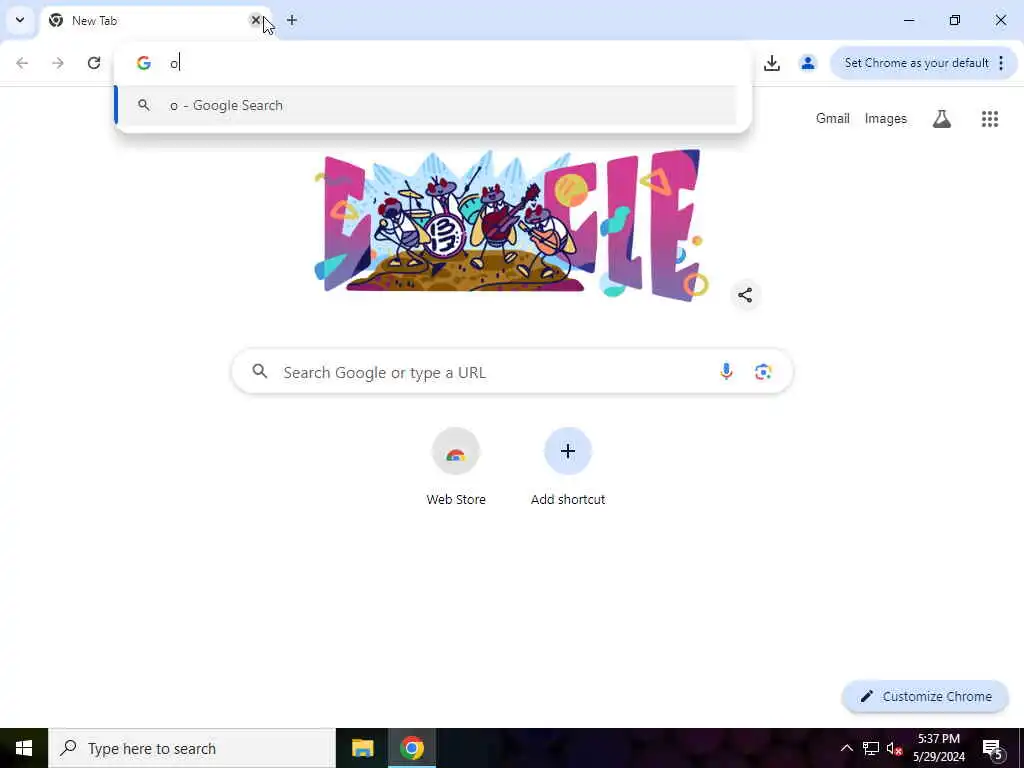Viewport: 1024px width, 768px height.
Task: Open the tab search dropdown arrow
Action: click(x=20, y=20)
